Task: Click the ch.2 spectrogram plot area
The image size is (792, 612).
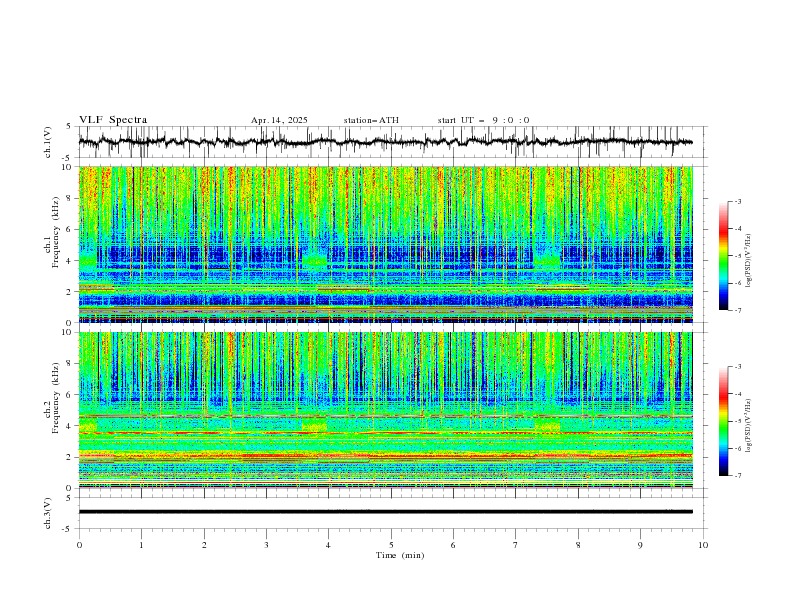Action: click(385, 410)
